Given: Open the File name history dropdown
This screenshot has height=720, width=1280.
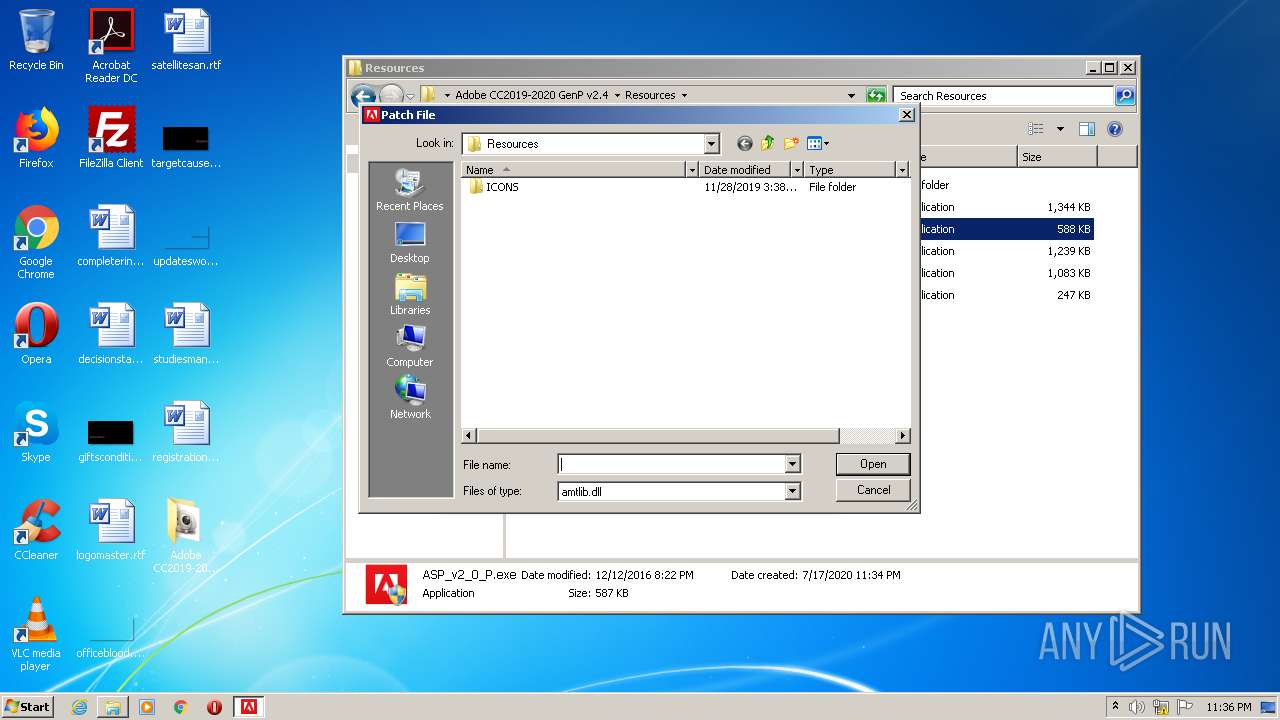Looking at the screenshot, I should (x=792, y=464).
